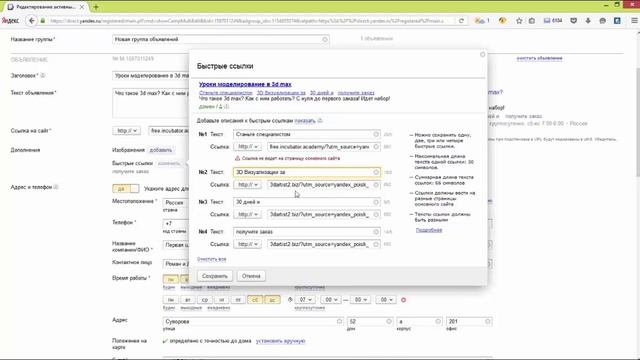Open the browser hamburger menu
The image size is (640, 360).
[x=634, y=20]
